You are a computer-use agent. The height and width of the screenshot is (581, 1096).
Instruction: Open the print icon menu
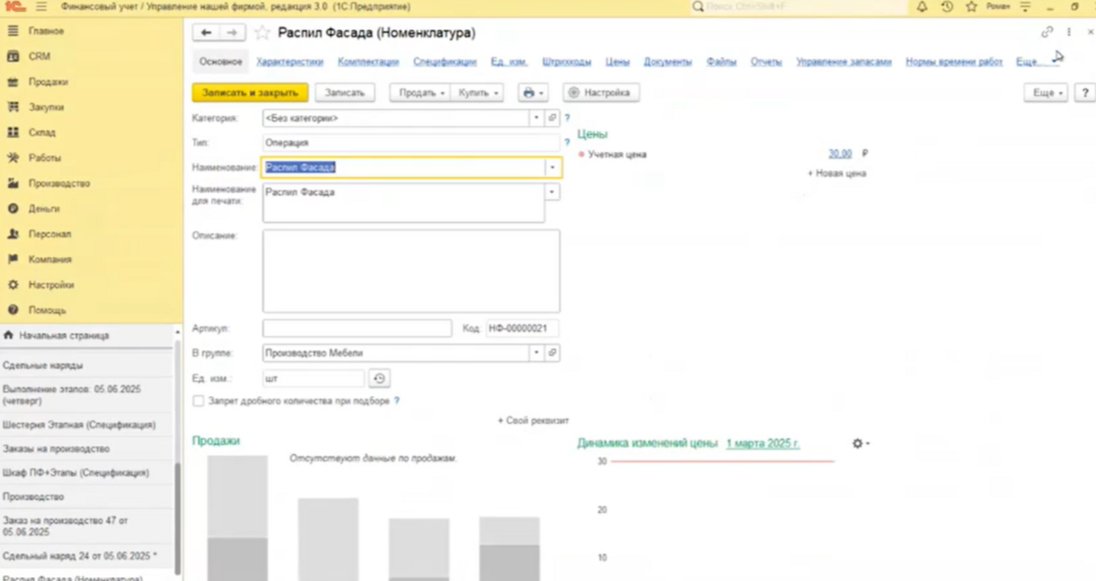(533, 93)
